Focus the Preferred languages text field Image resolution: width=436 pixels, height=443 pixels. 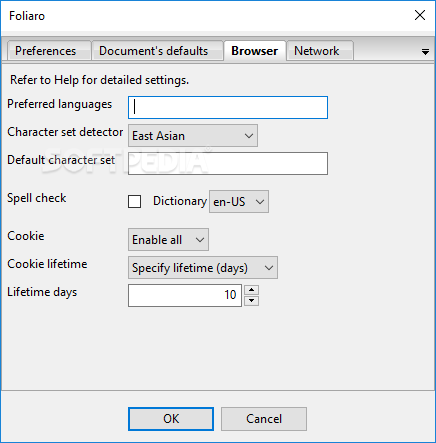(228, 107)
